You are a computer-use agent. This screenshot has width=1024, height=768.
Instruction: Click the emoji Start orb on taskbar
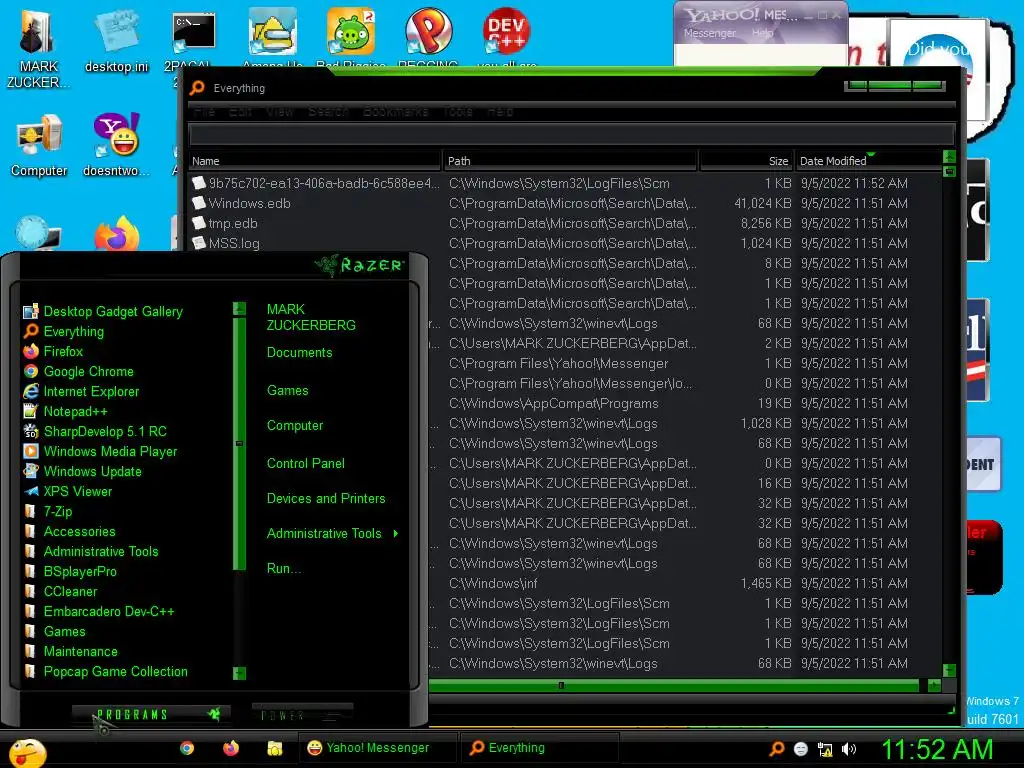(x=27, y=752)
